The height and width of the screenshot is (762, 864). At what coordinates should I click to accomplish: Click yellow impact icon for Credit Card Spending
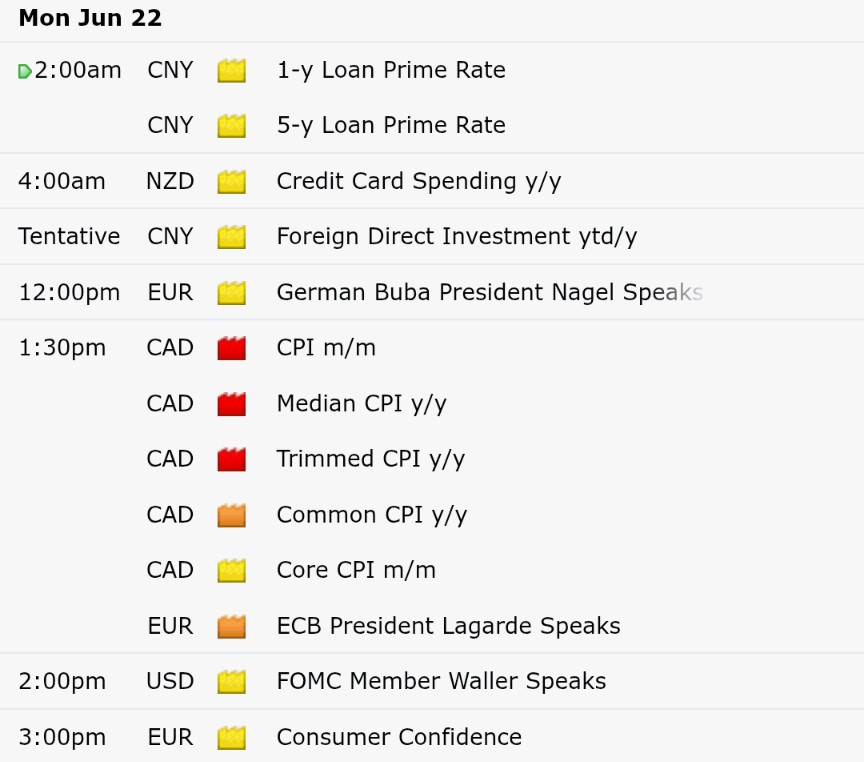tap(231, 182)
